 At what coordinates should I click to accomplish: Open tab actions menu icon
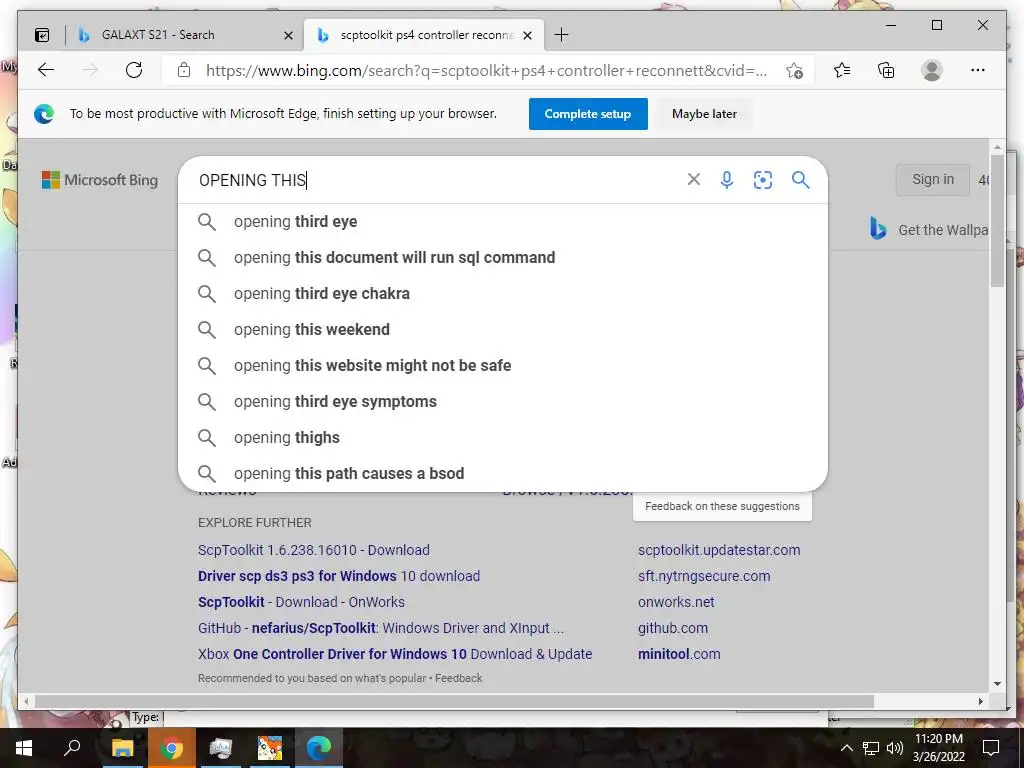pos(42,35)
